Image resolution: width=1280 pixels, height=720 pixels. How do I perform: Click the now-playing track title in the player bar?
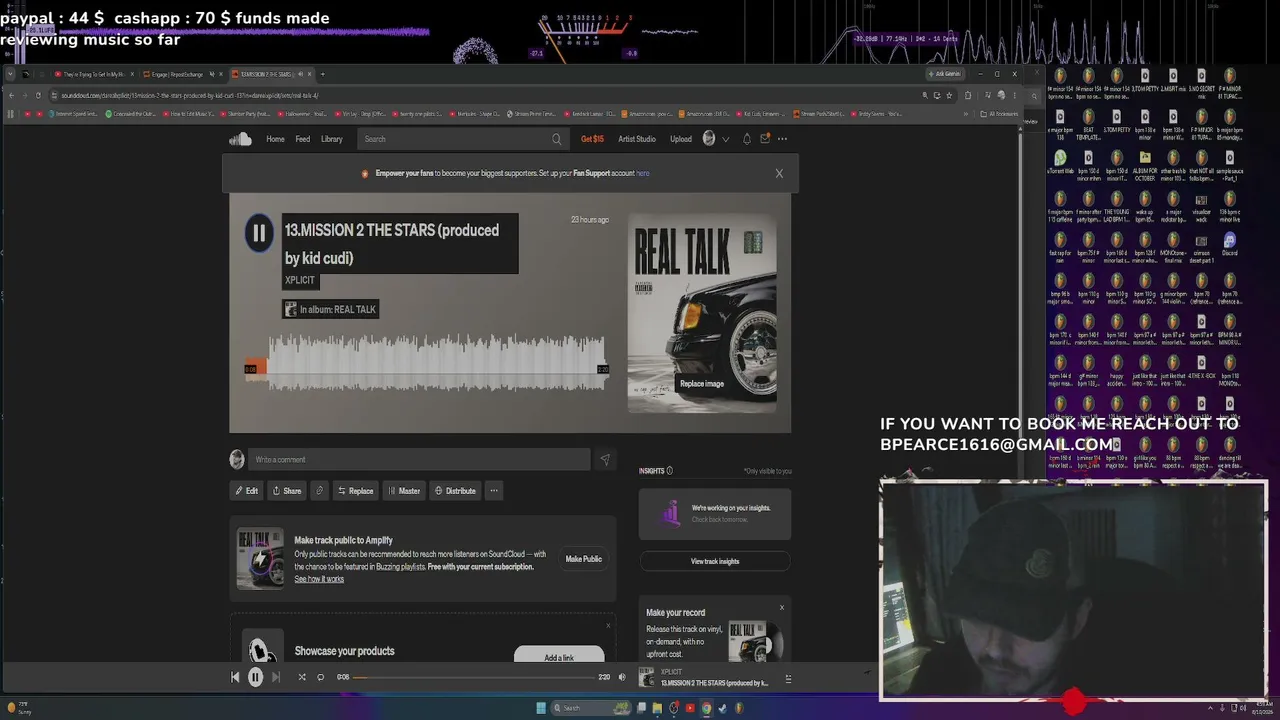(x=714, y=683)
